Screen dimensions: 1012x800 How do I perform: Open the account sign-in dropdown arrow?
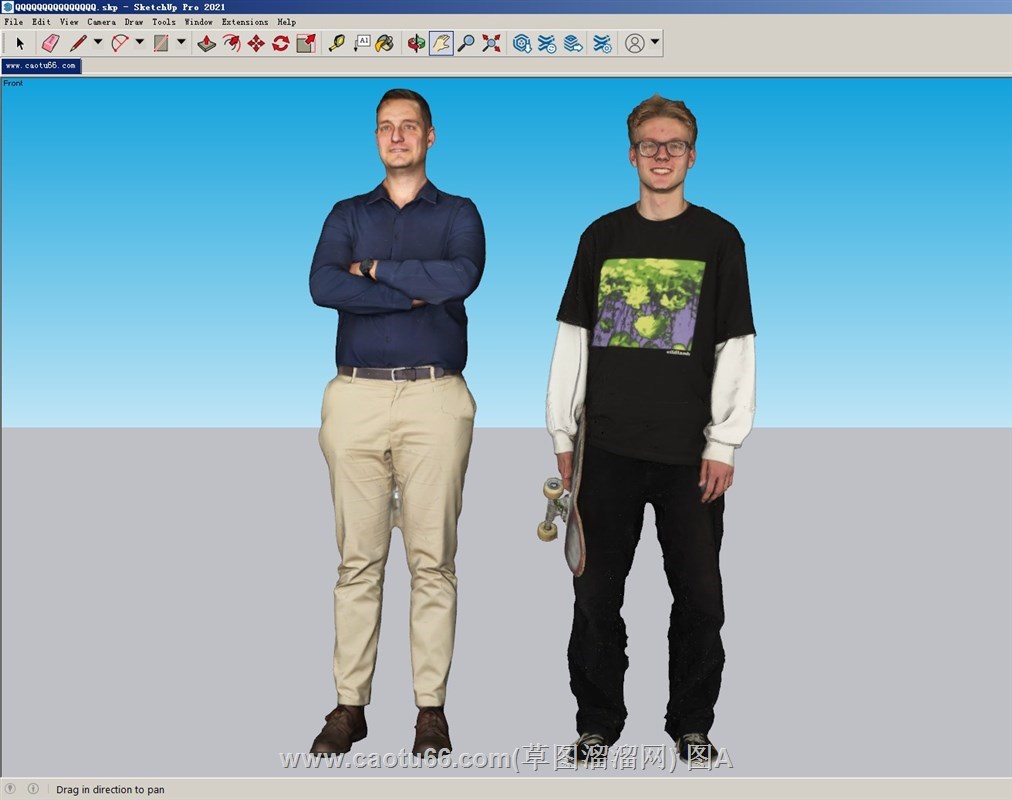tap(655, 43)
